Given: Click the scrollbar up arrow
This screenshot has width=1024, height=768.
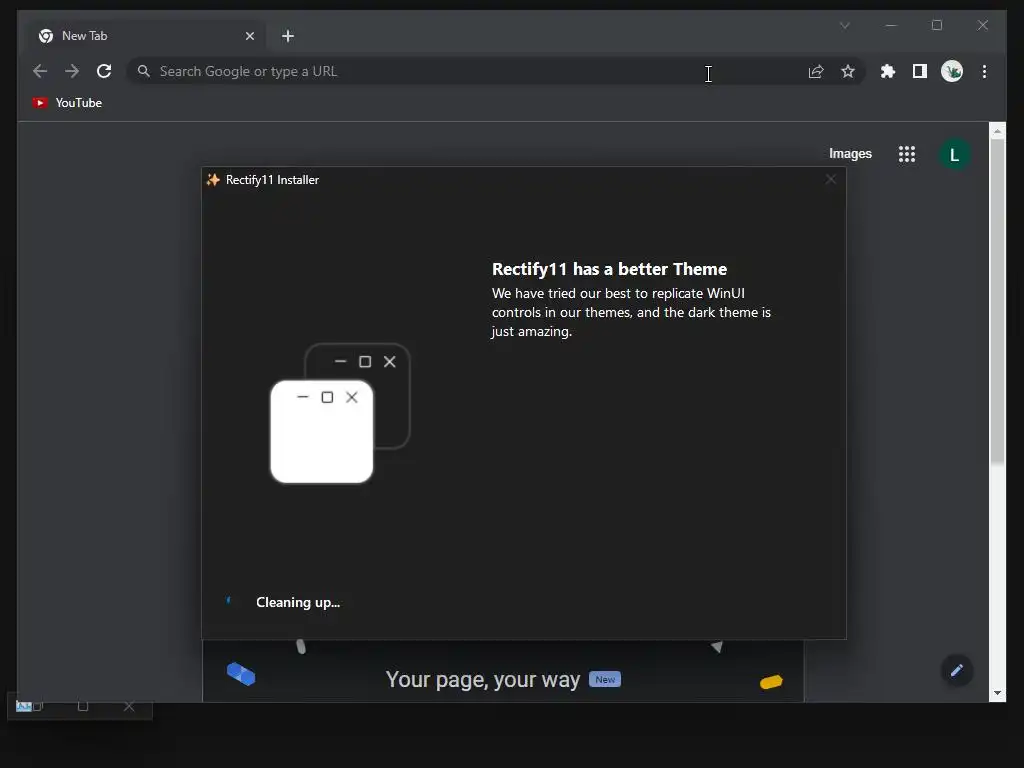Looking at the screenshot, I should (997, 131).
